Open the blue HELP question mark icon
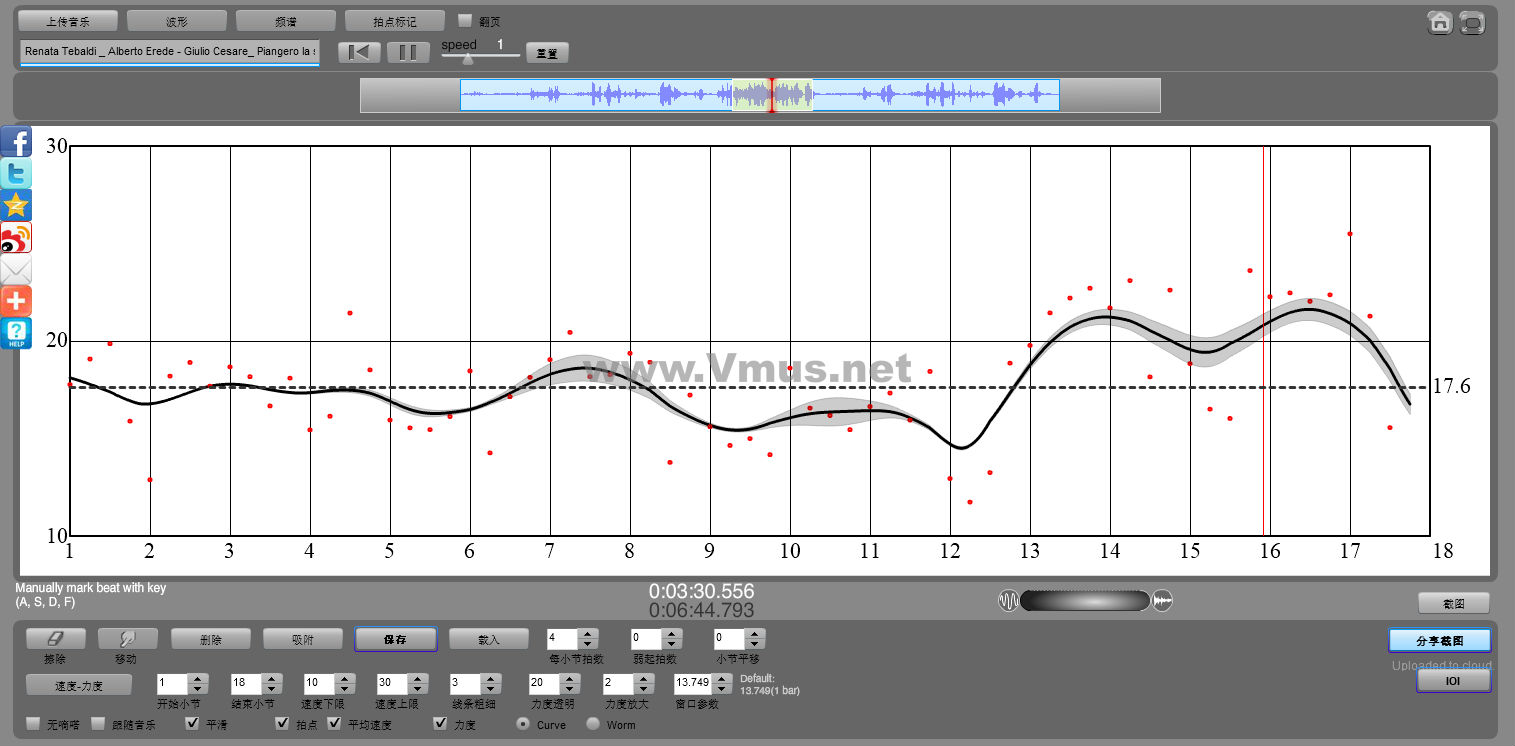 click(16, 333)
